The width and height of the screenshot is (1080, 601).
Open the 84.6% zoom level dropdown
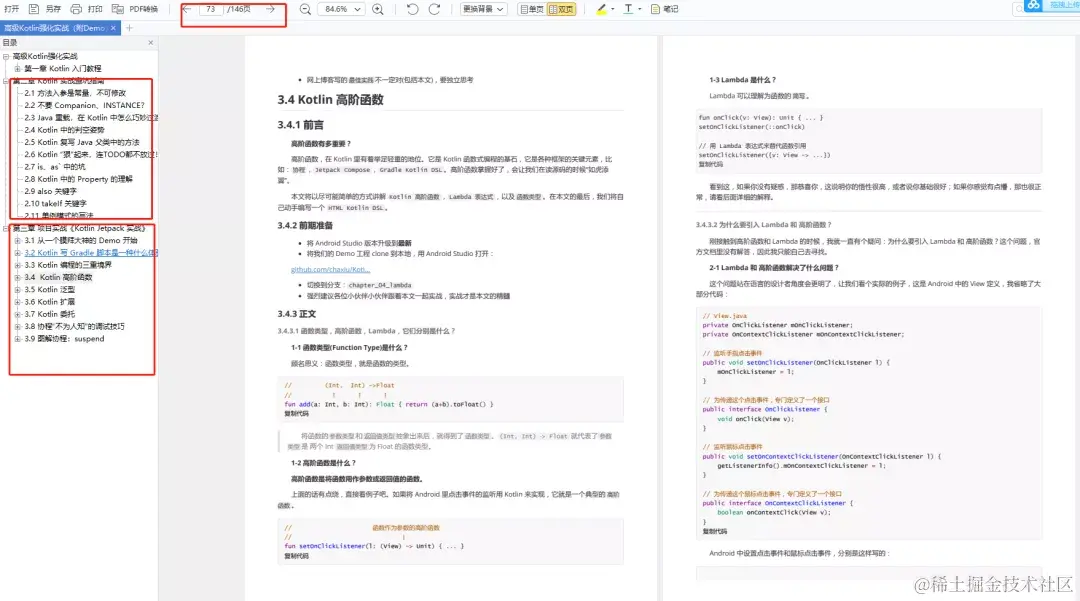pyautogui.click(x=341, y=8)
